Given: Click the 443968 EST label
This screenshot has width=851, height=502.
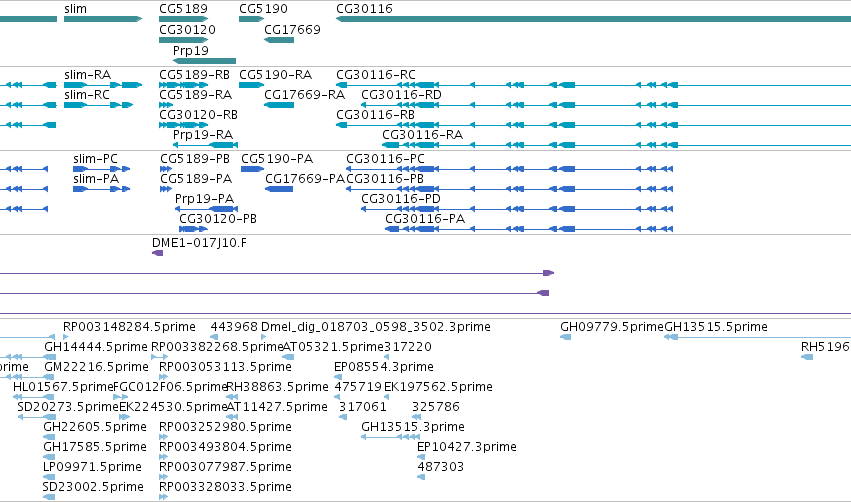Looking at the screenshot, I should pos(234,327).
